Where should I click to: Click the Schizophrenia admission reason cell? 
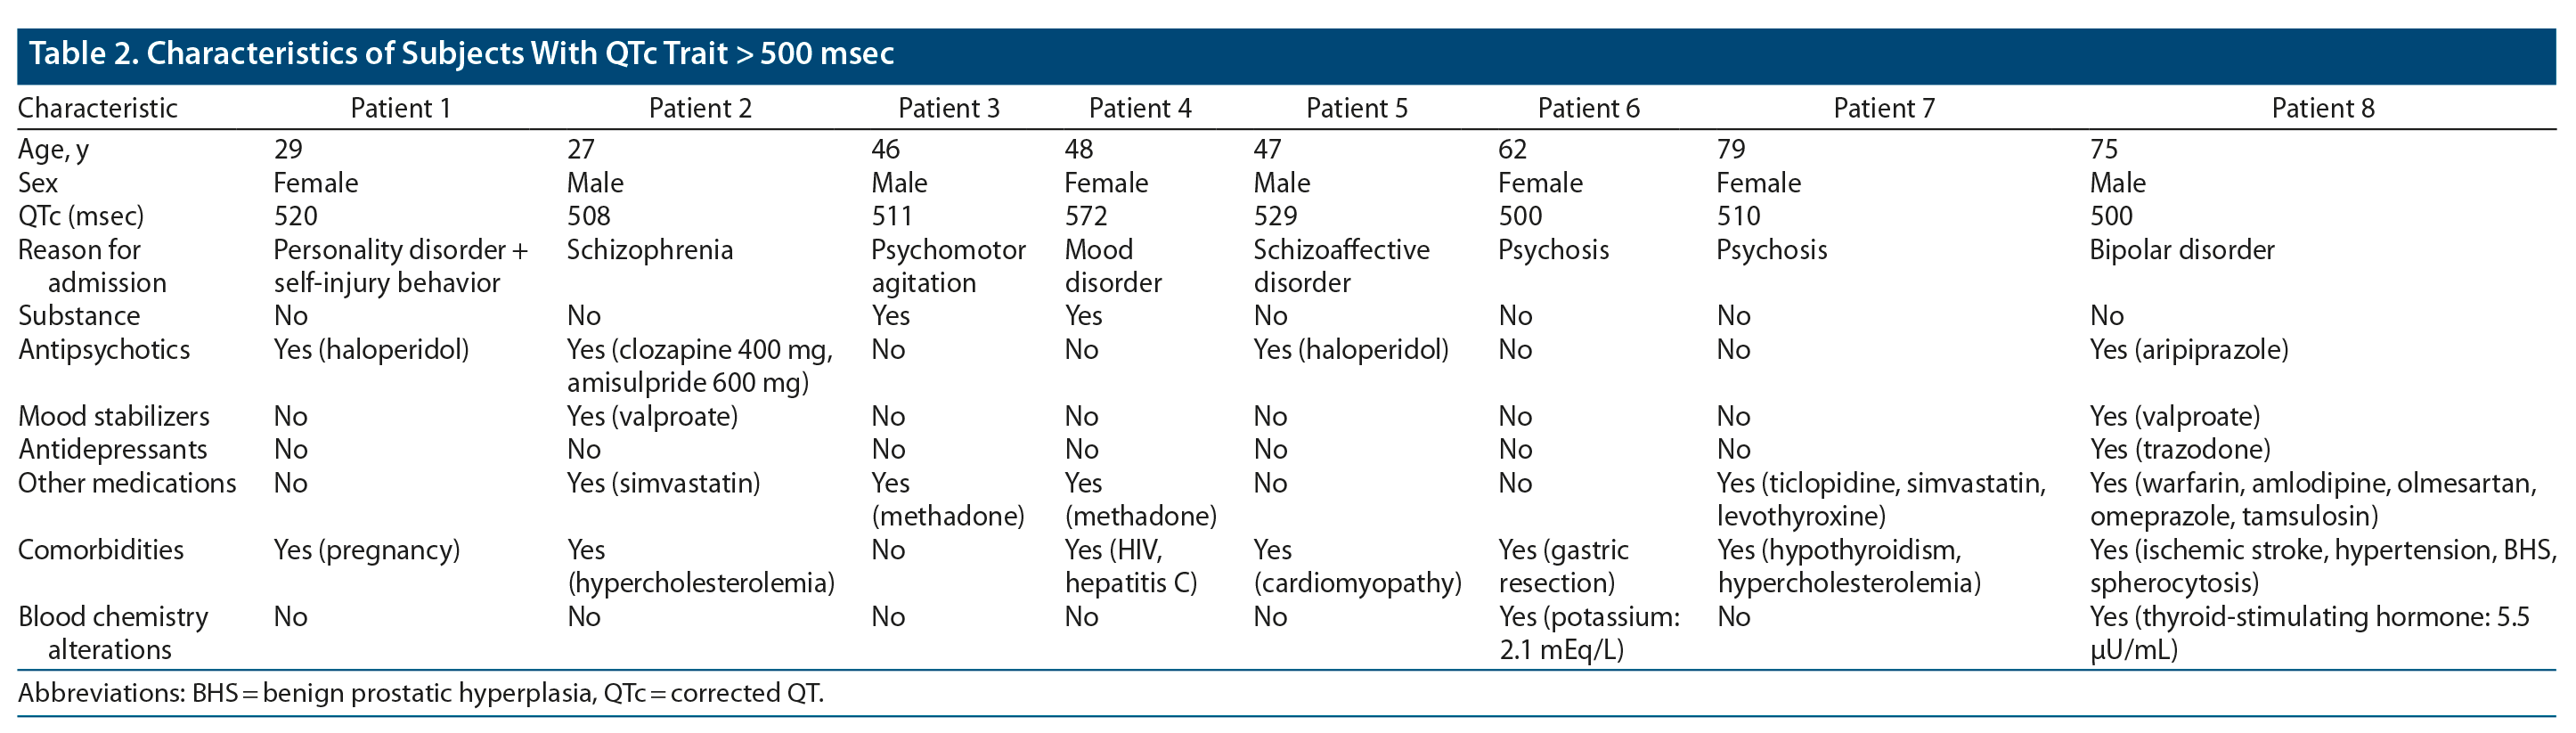tap(649, 250)
